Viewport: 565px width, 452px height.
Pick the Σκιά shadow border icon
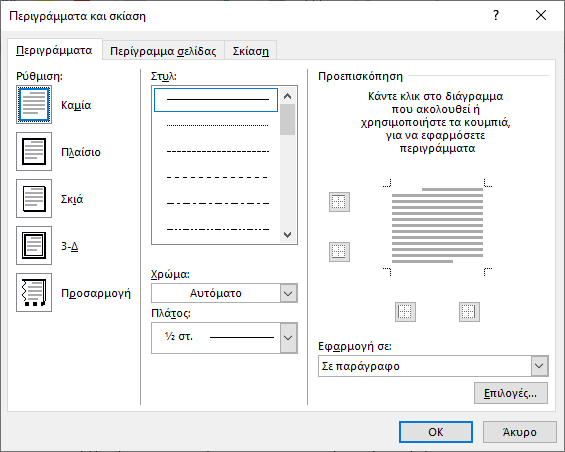(x=34, y=198)
